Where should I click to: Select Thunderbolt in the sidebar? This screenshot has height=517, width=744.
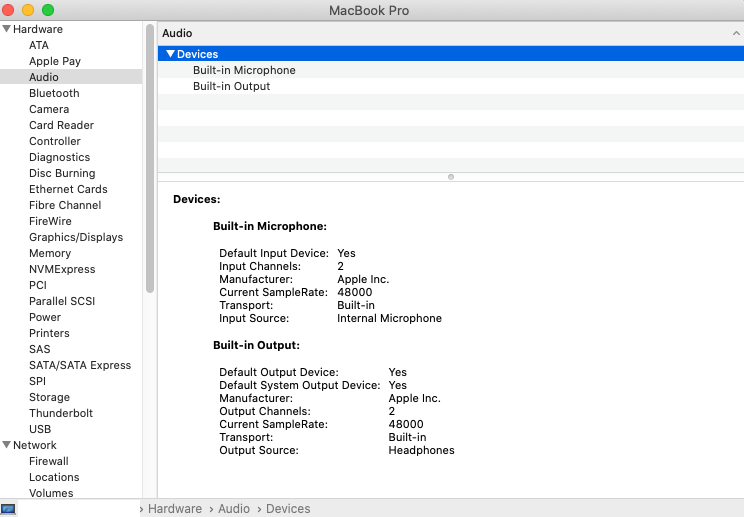pos(61,413)
